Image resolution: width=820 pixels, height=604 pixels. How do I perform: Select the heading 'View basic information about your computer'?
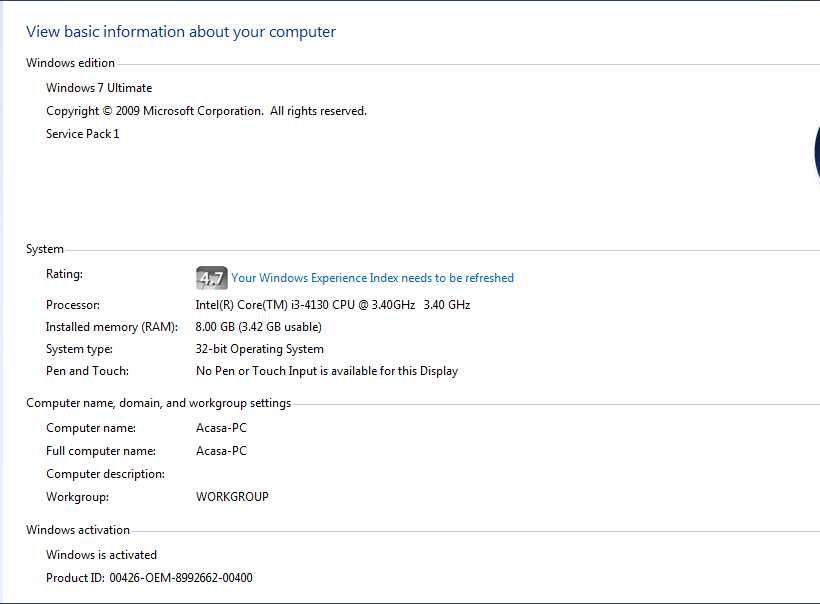coord(181,32)
